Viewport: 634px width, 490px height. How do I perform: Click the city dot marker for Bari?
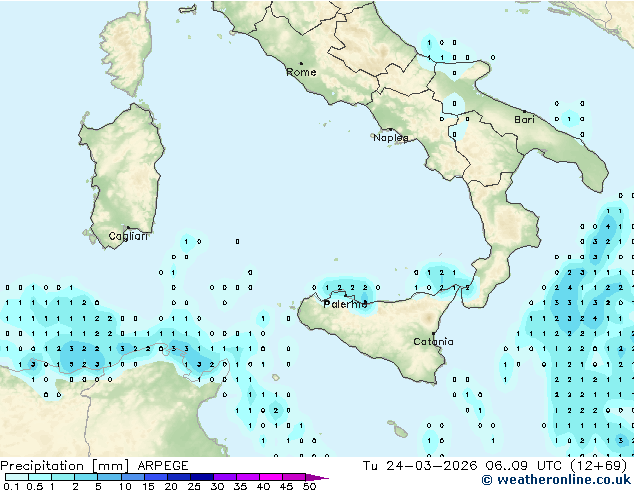[x=524, y=111]
